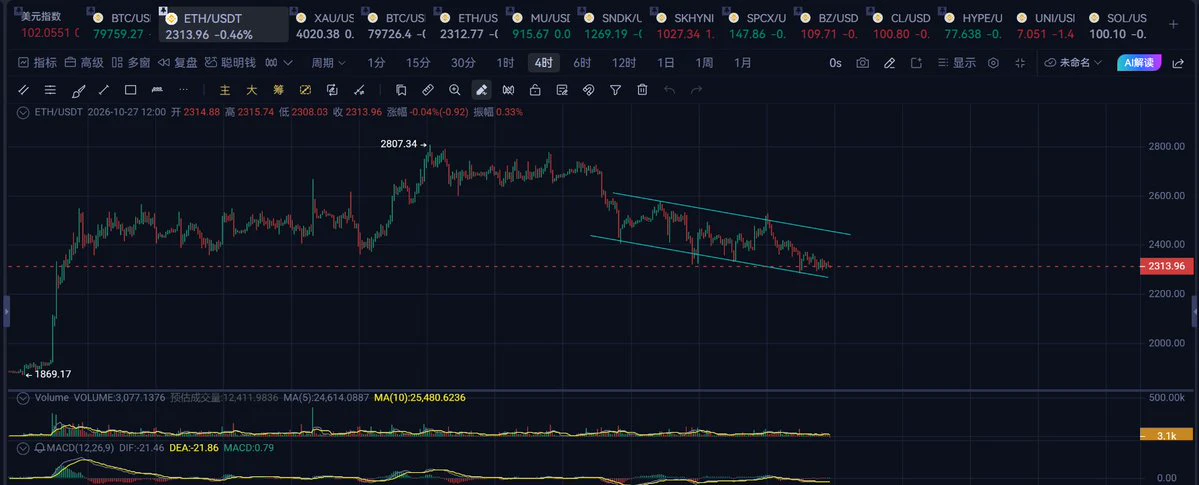
Task: Click the undo arrow
Action: (x=670, y=90)
